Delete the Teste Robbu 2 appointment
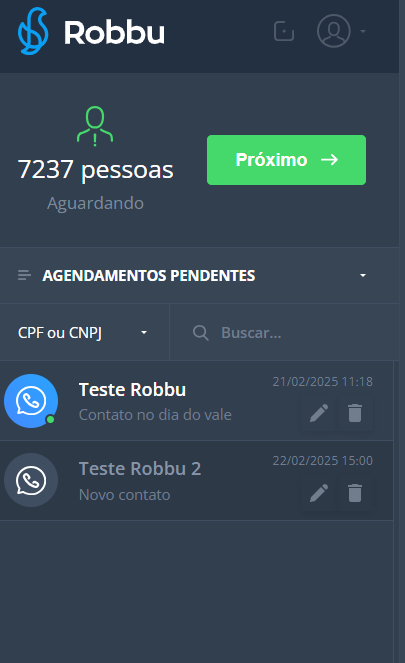This screenshot has width=405, height=663. coord(355,493)
